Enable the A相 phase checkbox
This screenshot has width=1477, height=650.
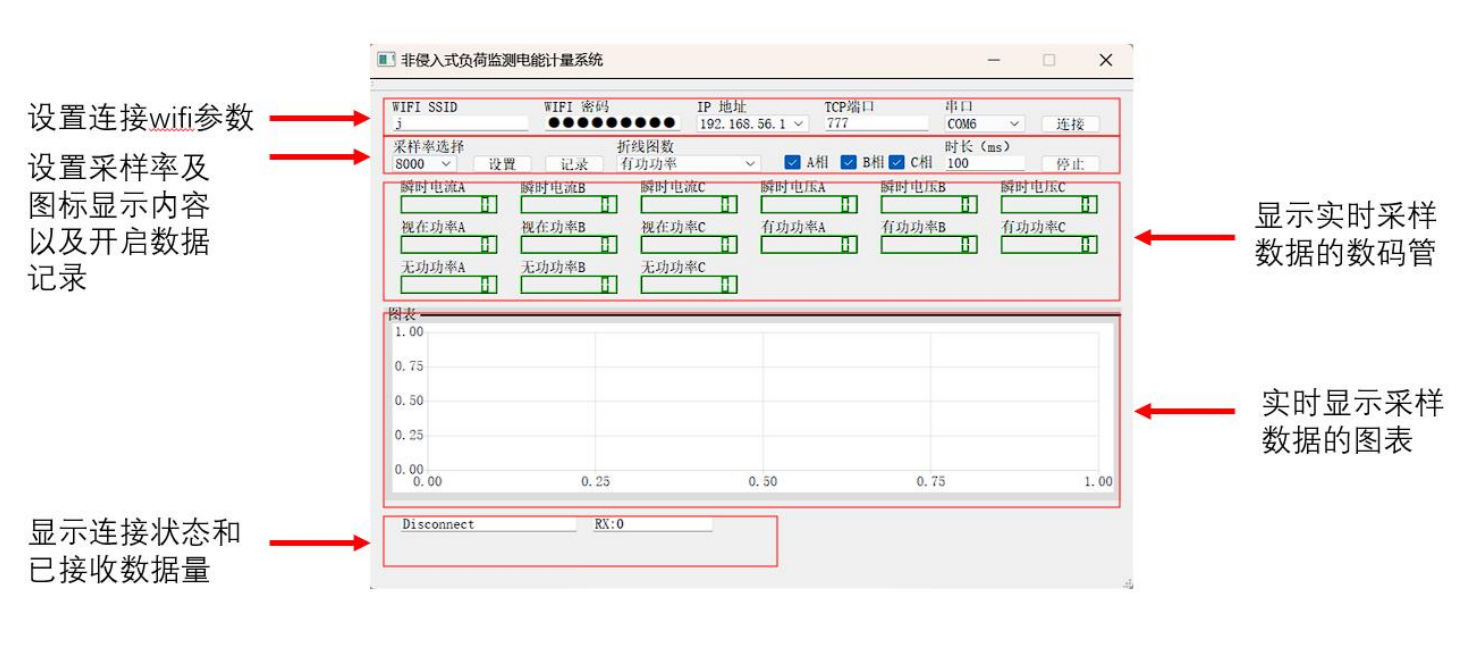point(792,162)
